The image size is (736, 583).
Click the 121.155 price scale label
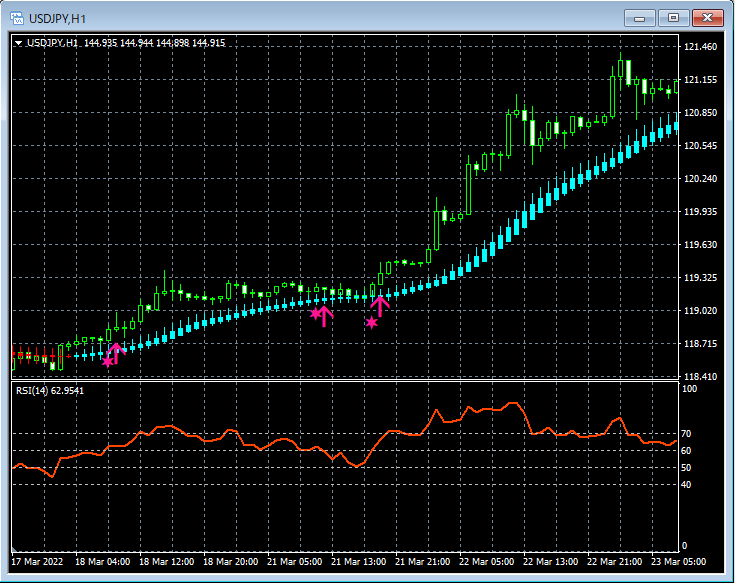[700, 80]
